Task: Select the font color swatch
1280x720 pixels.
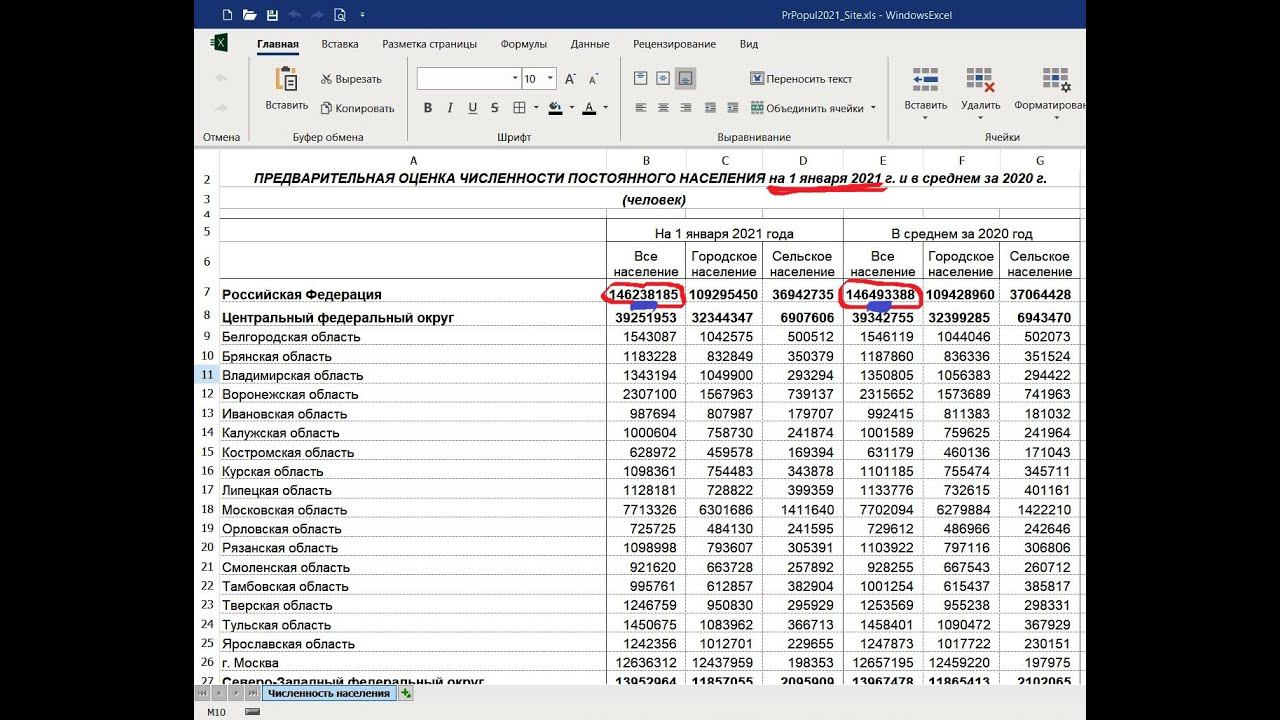Action: point(589,108)
